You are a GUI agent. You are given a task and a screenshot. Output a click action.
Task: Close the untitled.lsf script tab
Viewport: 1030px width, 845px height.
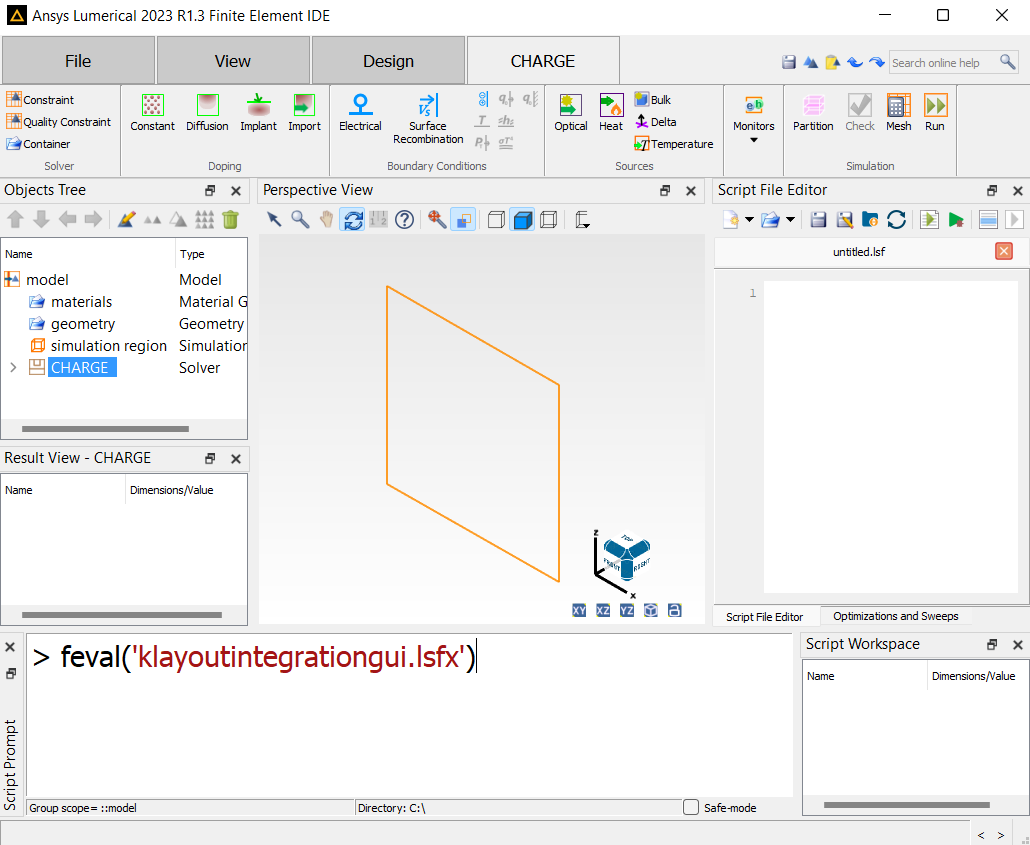pos(1004,251)
